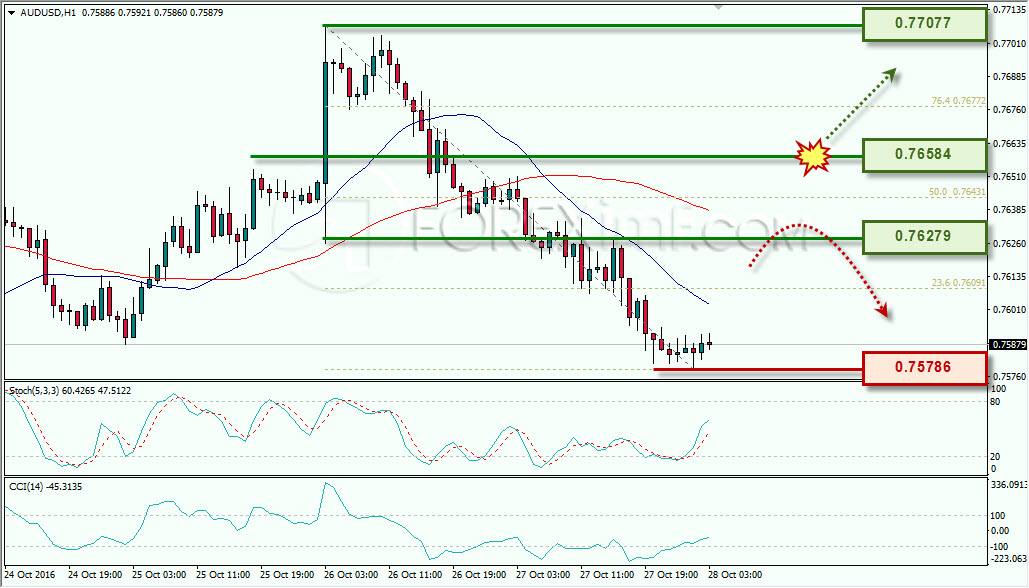Click price axis value 0.76385
Image resolution: width=1029 pixels, height=588 pixels.
point(1009,209)
